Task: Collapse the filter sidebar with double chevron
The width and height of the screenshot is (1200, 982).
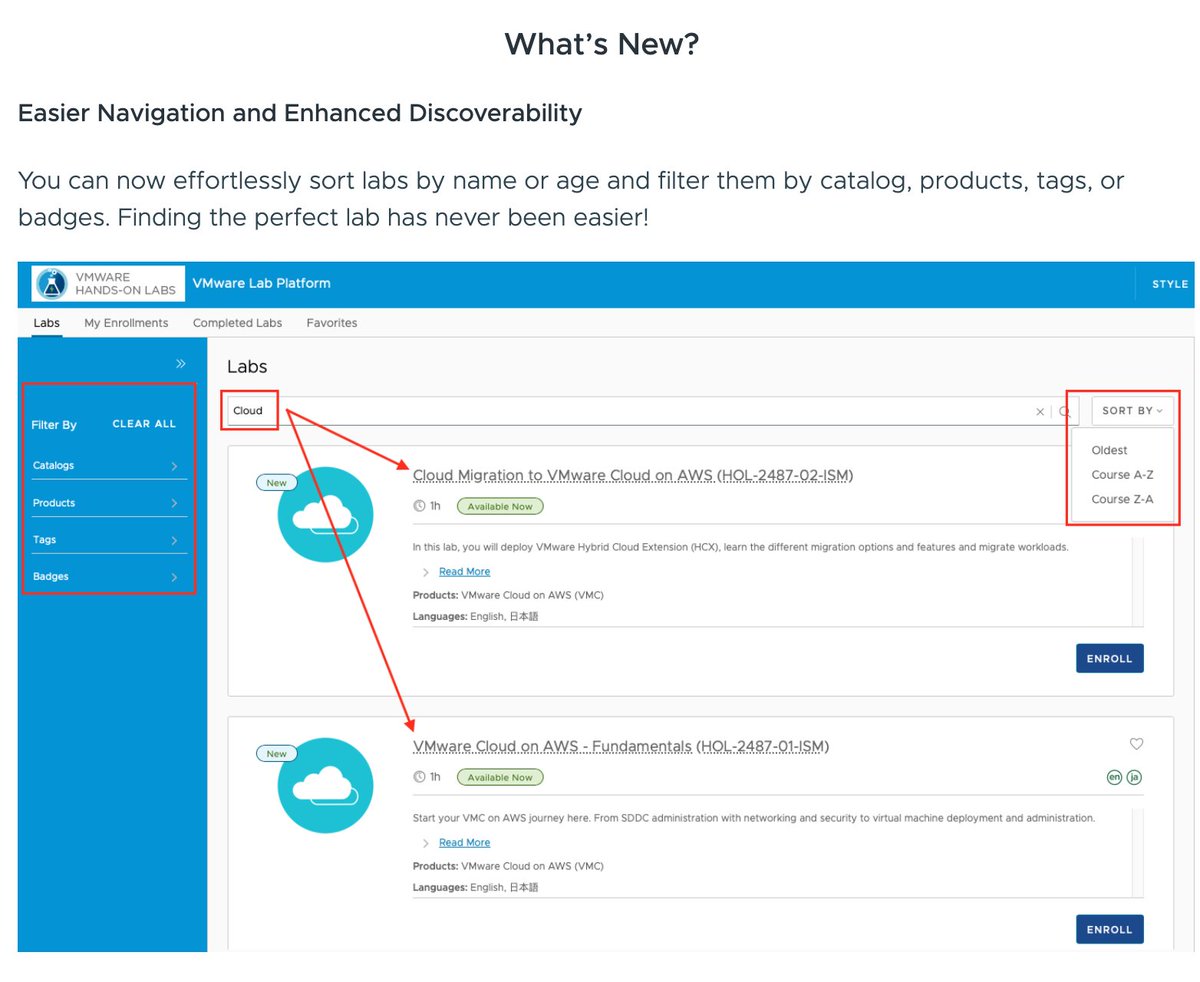Action: click(181, 364)
